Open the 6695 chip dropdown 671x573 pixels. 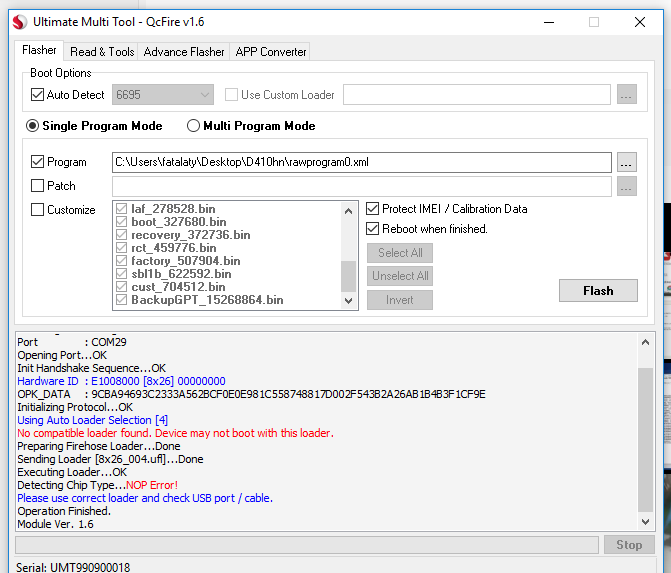coord(163,95)
